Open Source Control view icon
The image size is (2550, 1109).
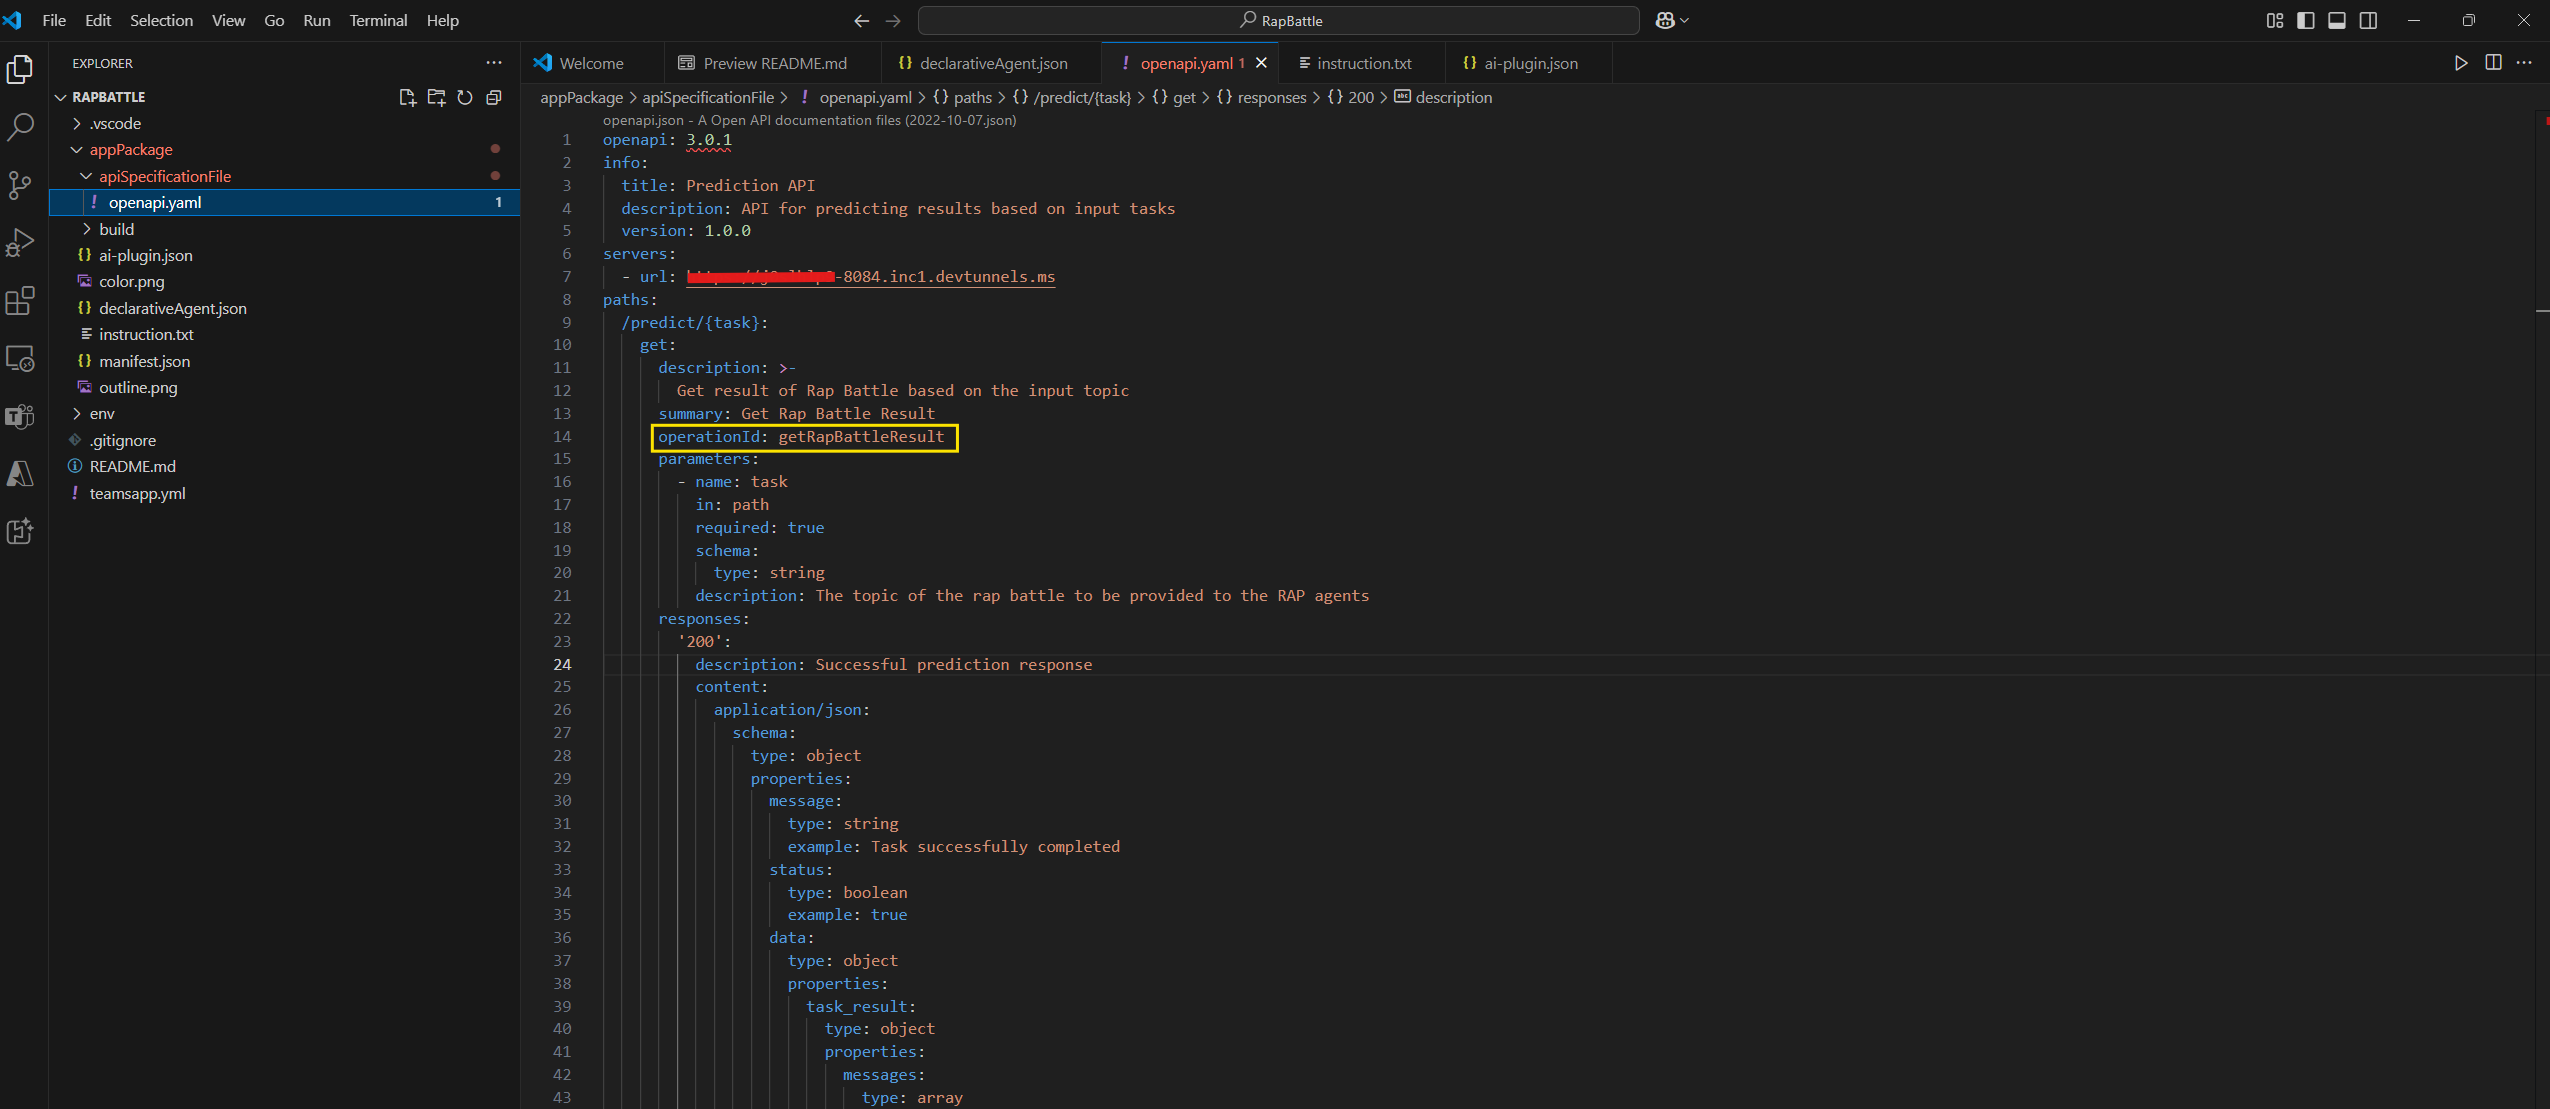click(x=20, y=185)
